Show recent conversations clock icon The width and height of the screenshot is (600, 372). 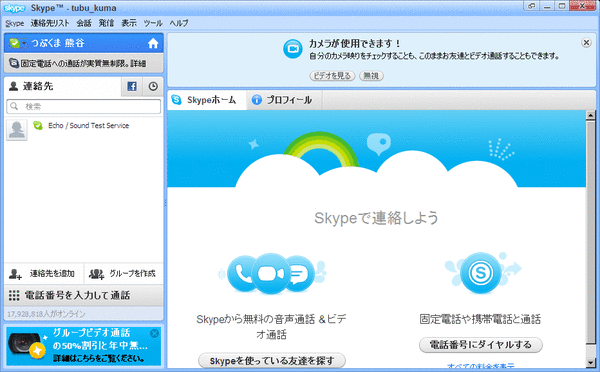[153, 86]
